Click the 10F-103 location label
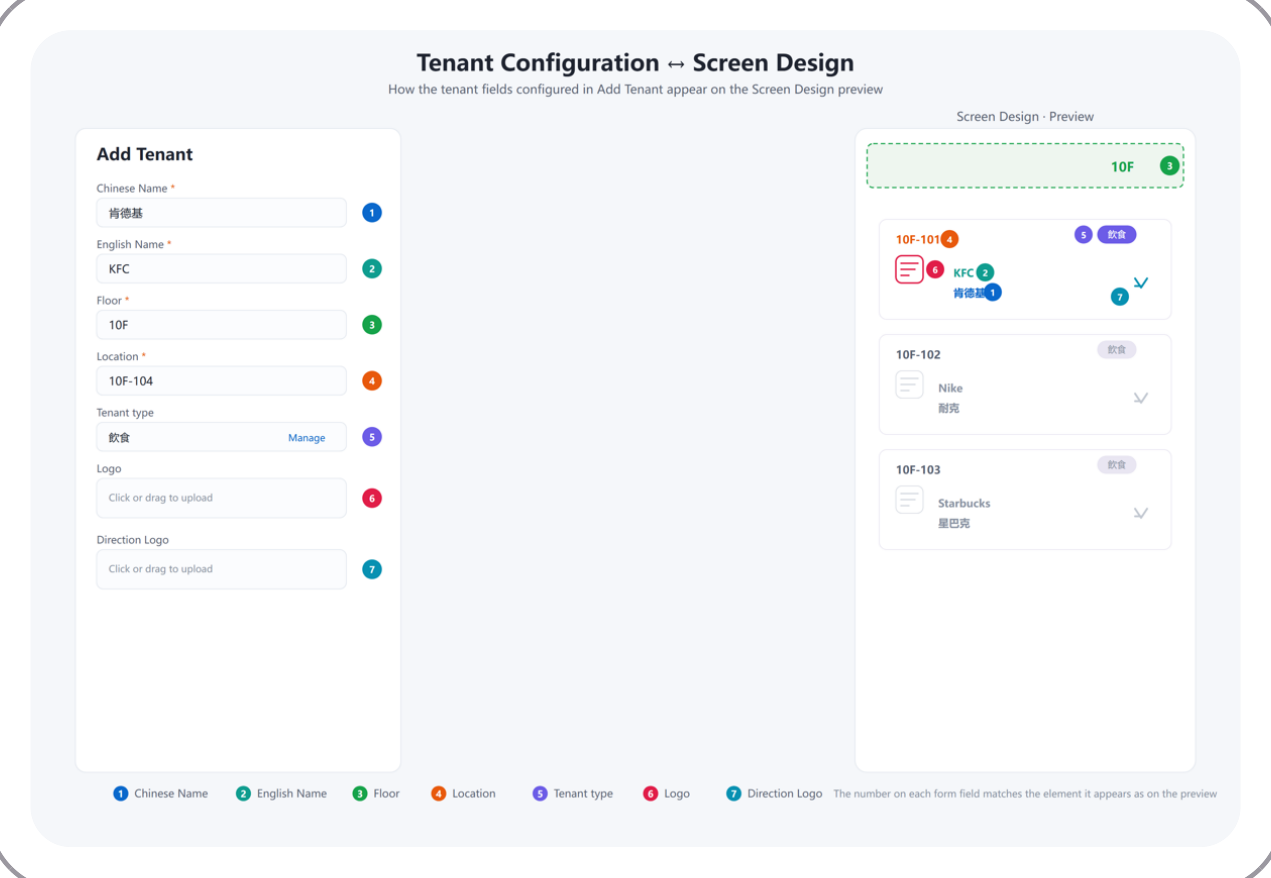The height and width of the screenshot is (878, 1271). point(918,470)
